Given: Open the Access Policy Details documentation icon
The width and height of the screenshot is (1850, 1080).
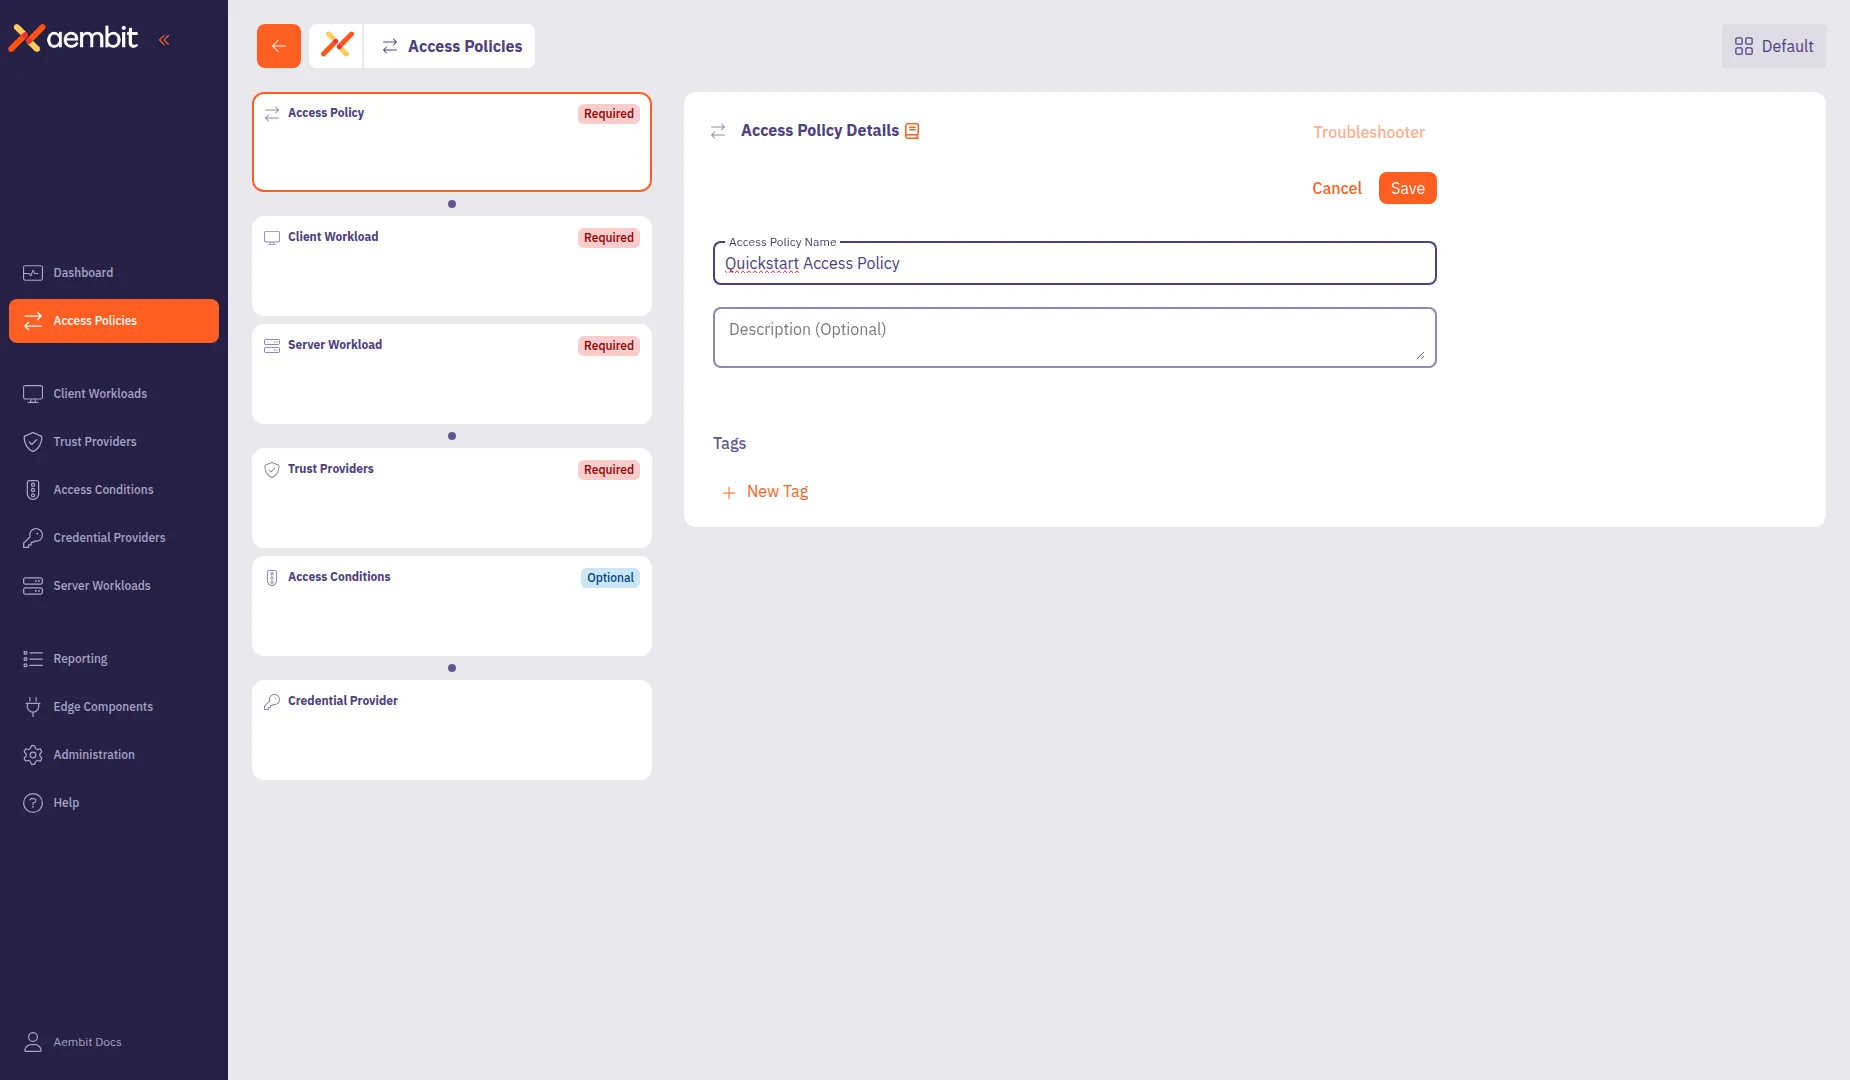Looking at the screenshot, I should (x=911, y=130).
